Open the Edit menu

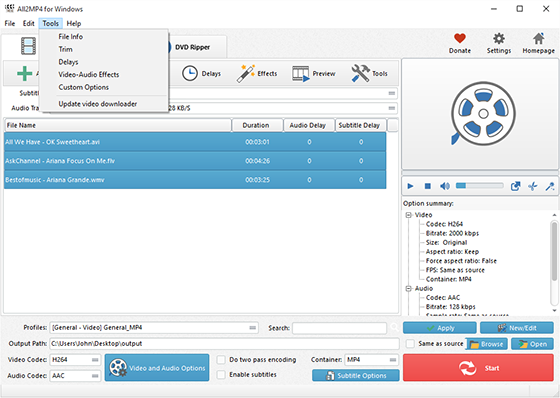tap(29, 23)
